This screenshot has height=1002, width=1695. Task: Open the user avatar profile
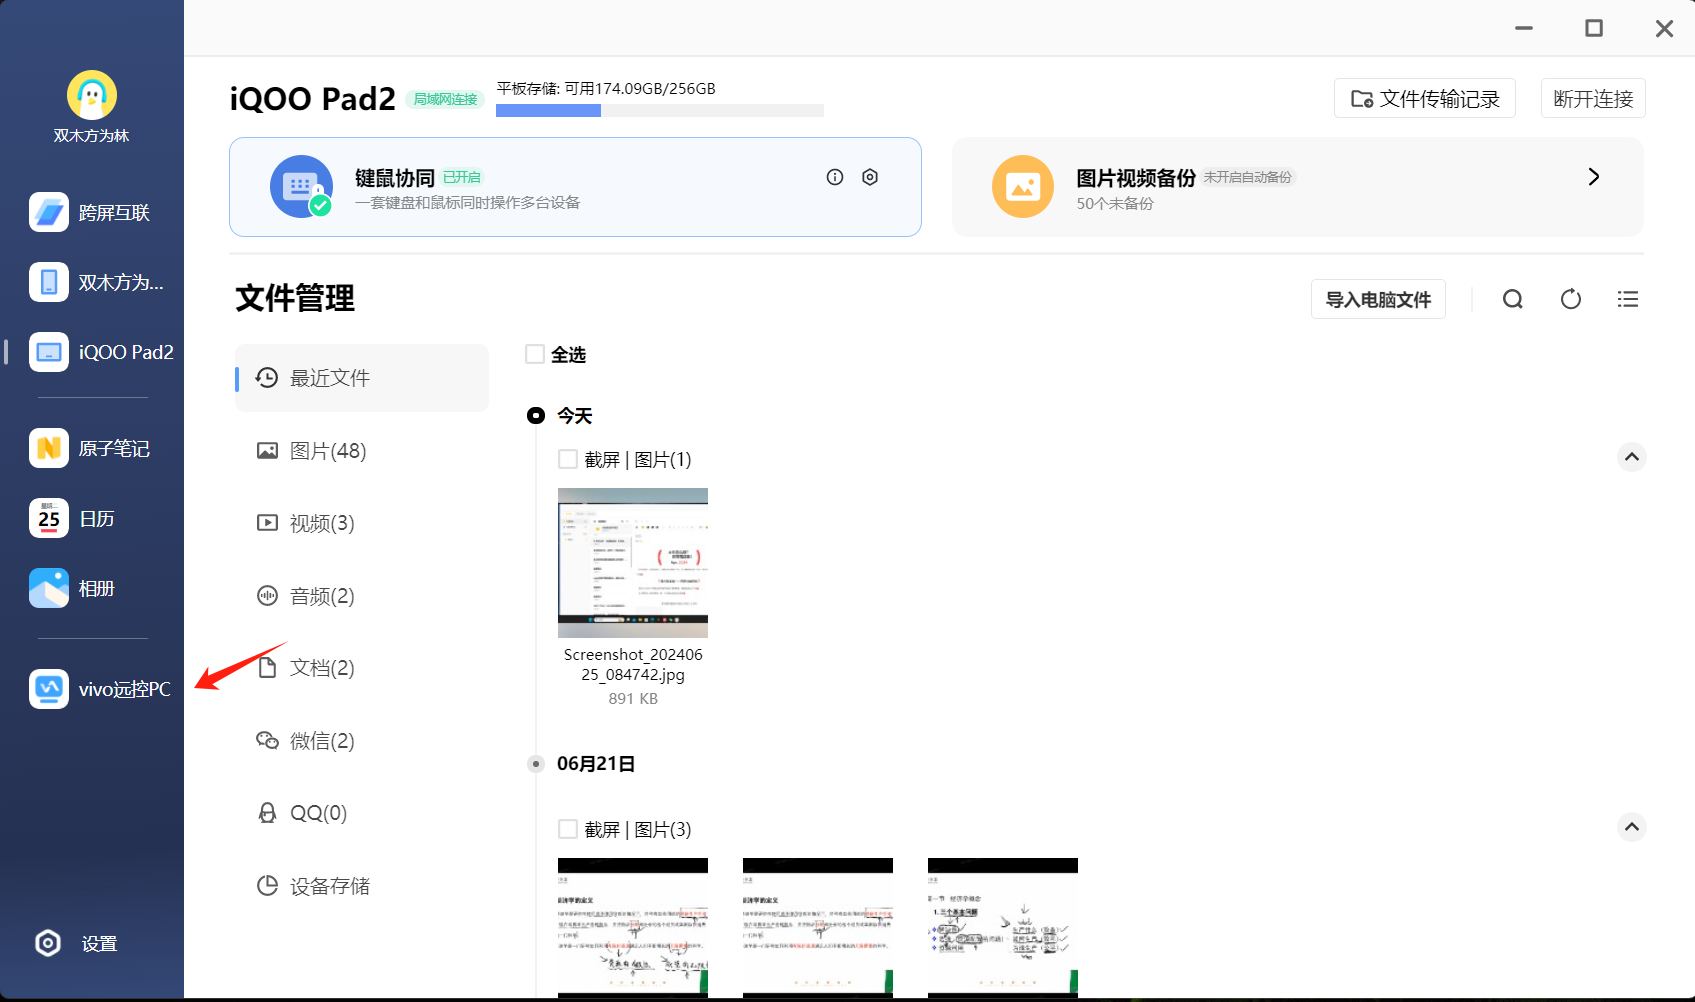click(92, 95)
